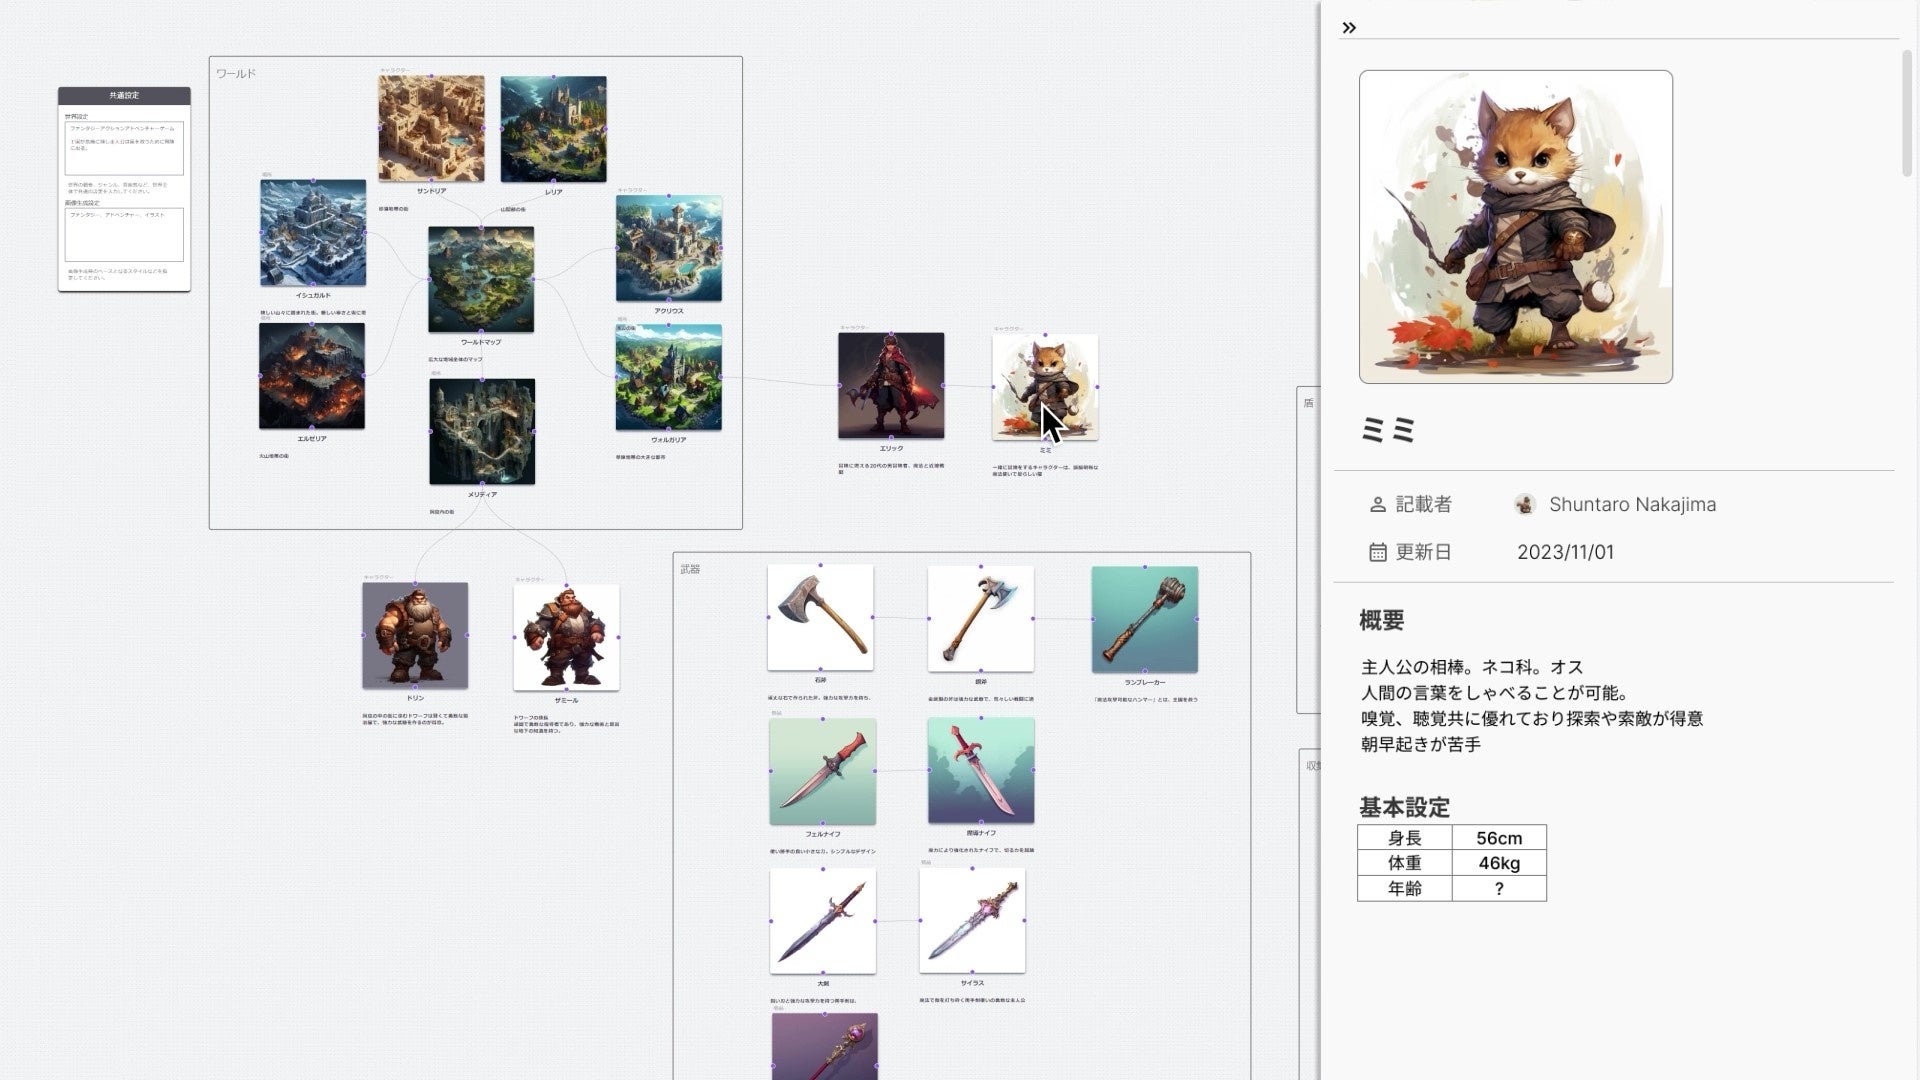Click the 2023/11/01 update date field
The width and height of the screenshot is (1920, 1080).
coord(1565,553)
